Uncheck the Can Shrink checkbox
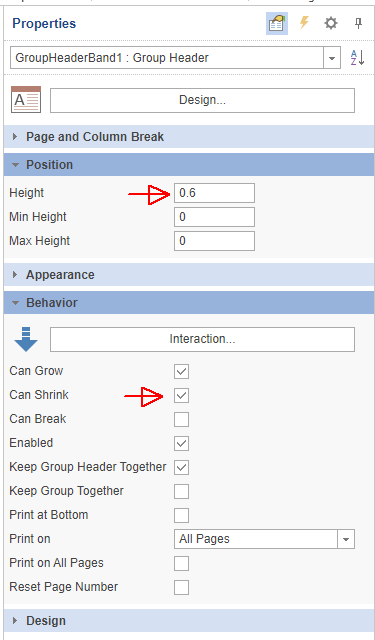The image size is (375, 640). [x=181, y=396]
